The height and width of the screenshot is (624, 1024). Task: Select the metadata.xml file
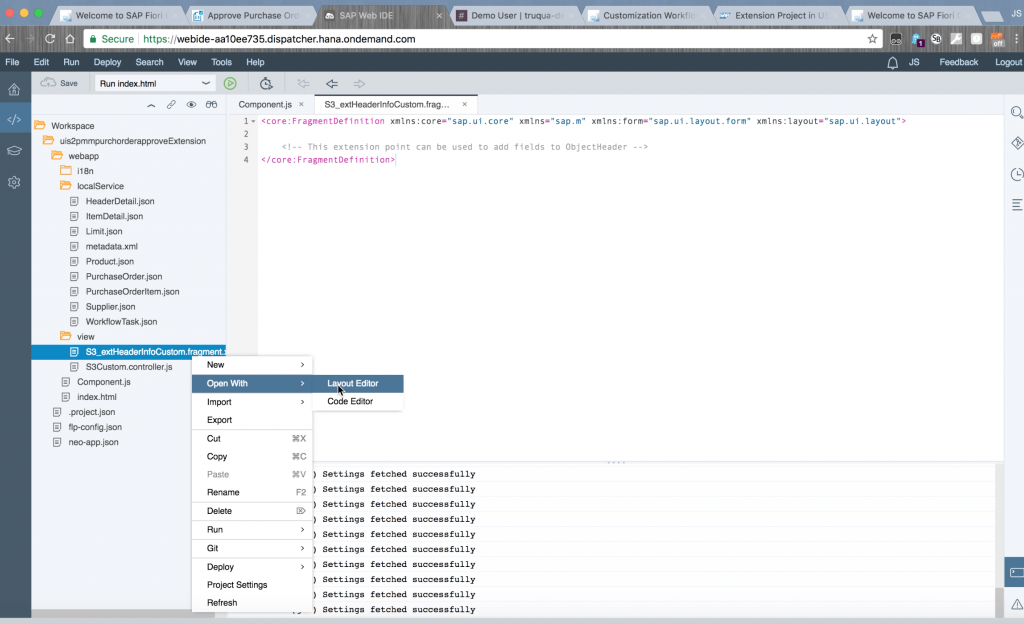coord(112,246)
